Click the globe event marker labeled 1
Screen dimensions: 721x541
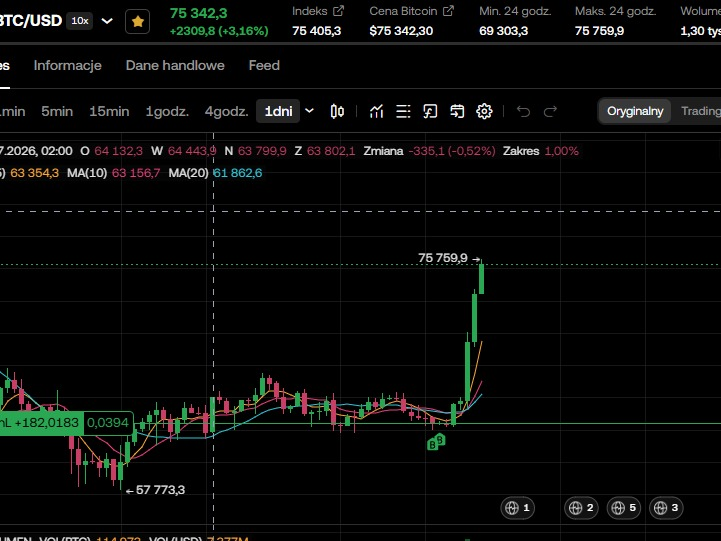pyautogui.click(x=517, y=508)
